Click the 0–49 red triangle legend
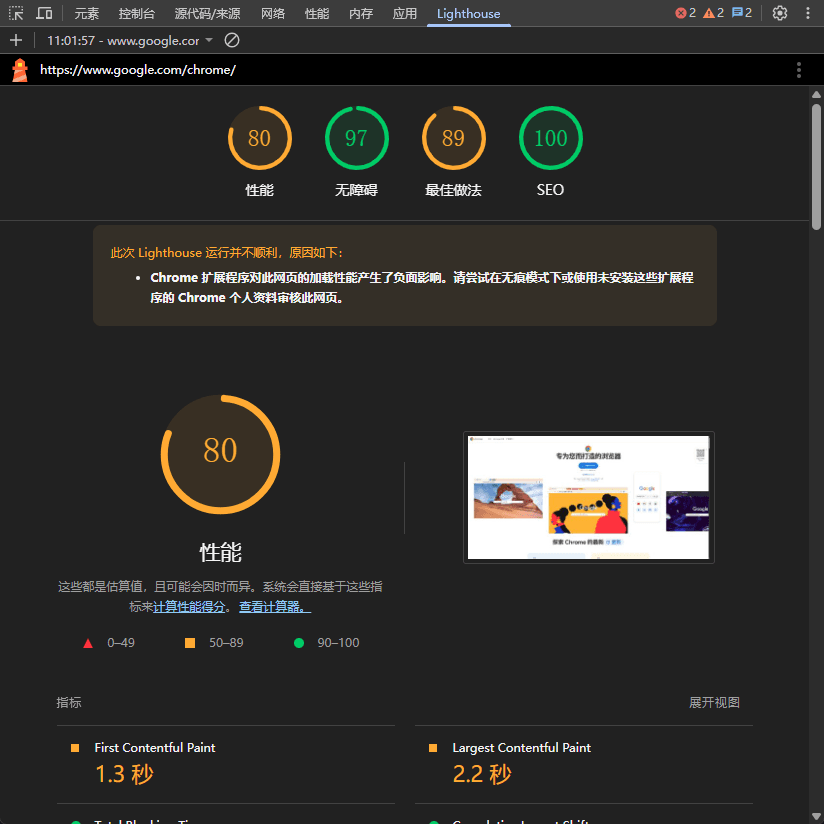Image resolution: width=824 pixels, height=824 pixels. click(109, 643)
